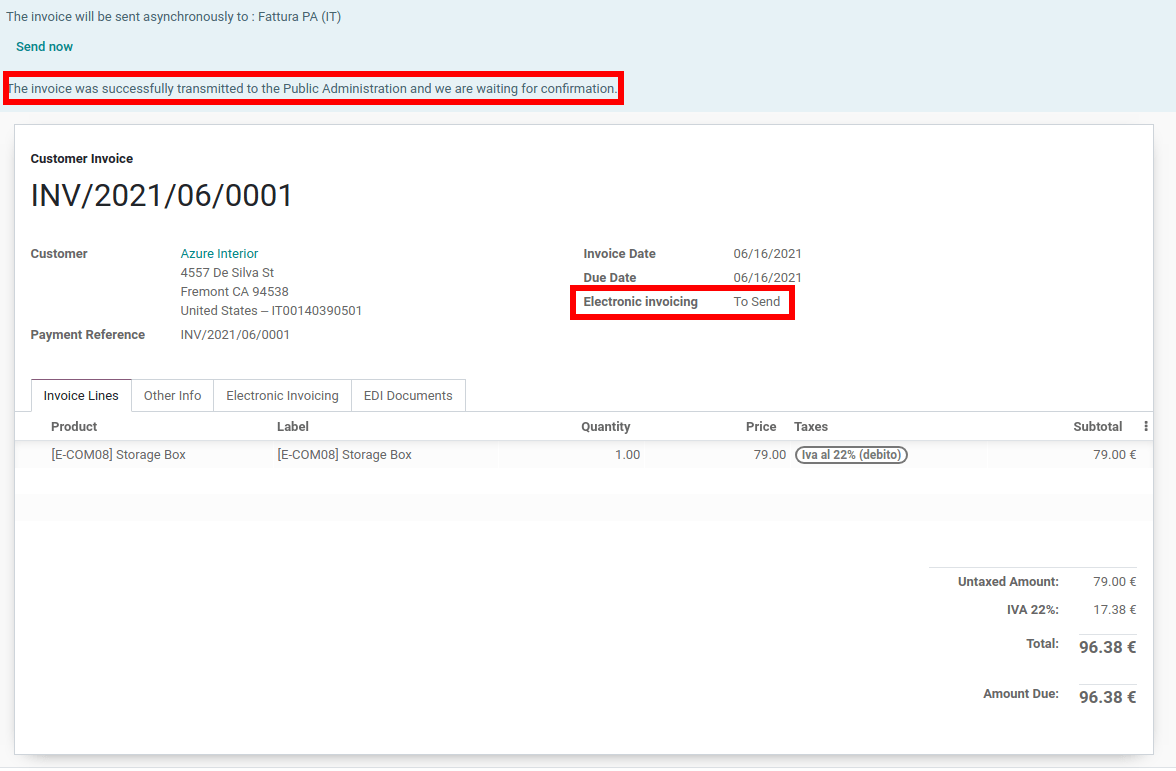Click the invoice number heading INV/2021/06/0001
This screenshot has width=1176, height=771.
161,196
